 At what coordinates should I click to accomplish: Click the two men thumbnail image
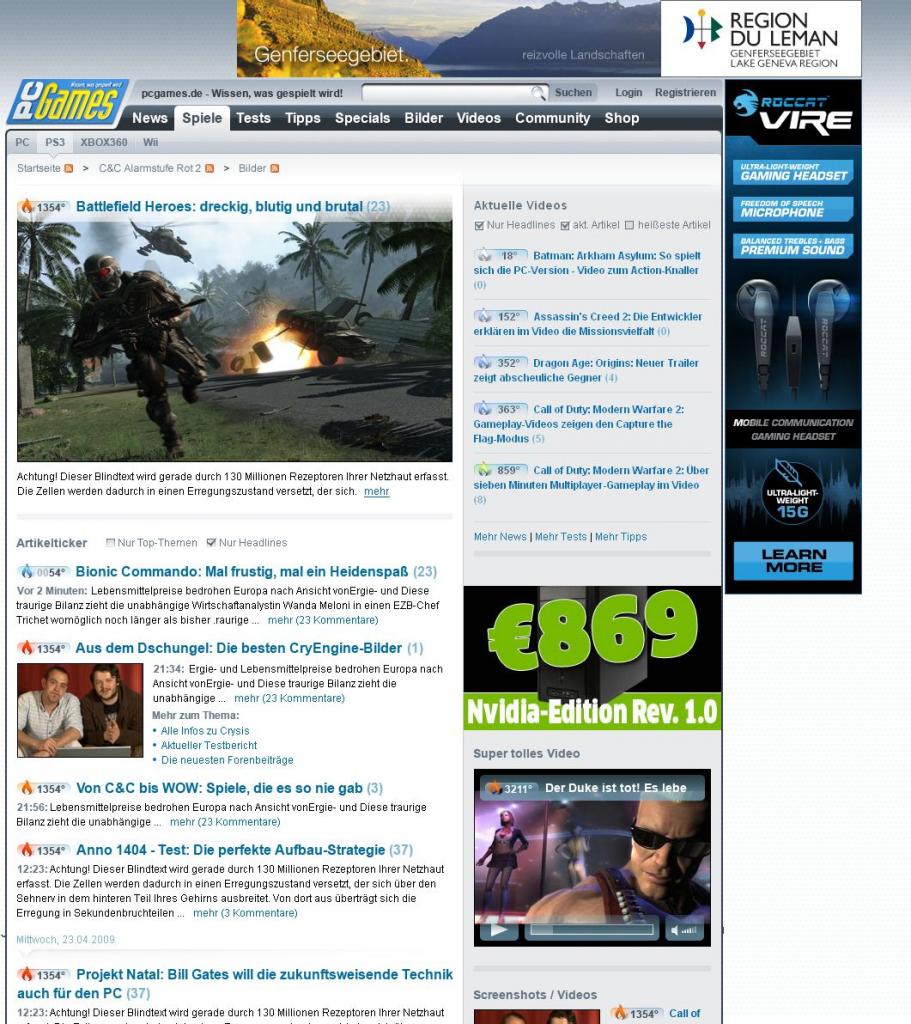click(x=80, y=711)
